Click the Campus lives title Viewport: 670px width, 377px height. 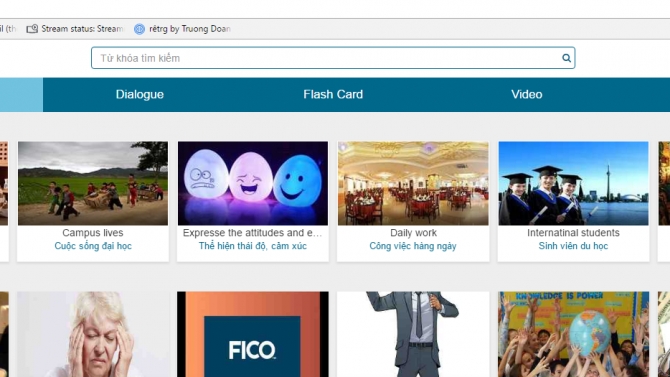[93, 233]
